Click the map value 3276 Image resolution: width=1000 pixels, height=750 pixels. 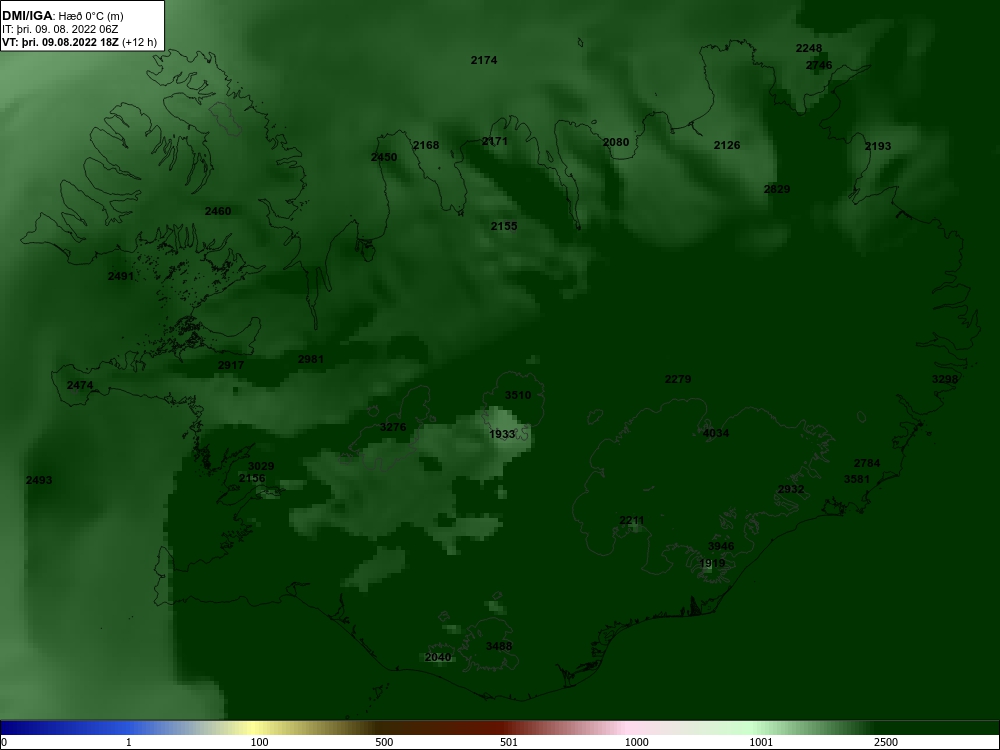(x=393, y=427)
